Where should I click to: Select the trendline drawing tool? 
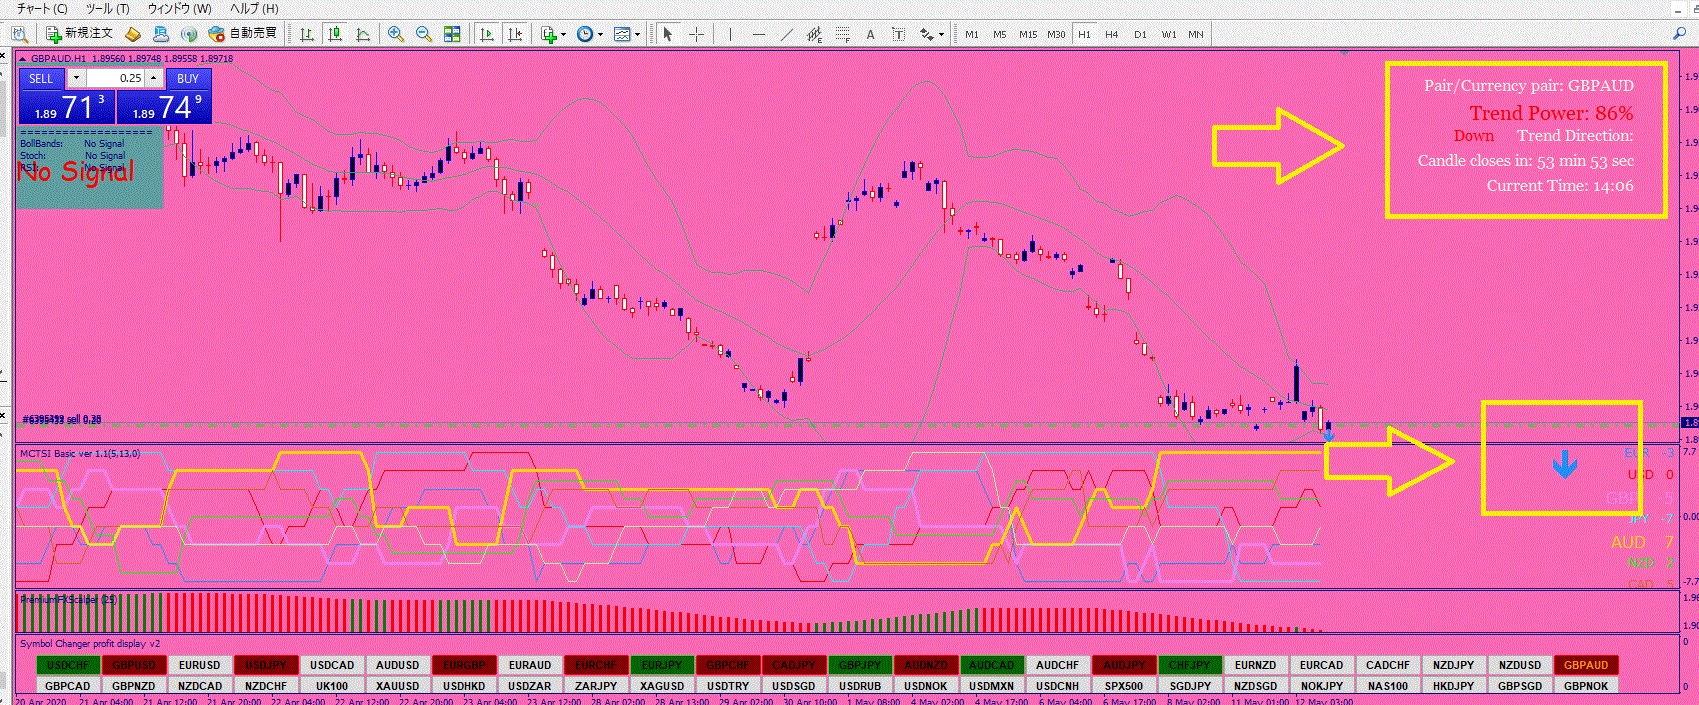tap(787, 34)
